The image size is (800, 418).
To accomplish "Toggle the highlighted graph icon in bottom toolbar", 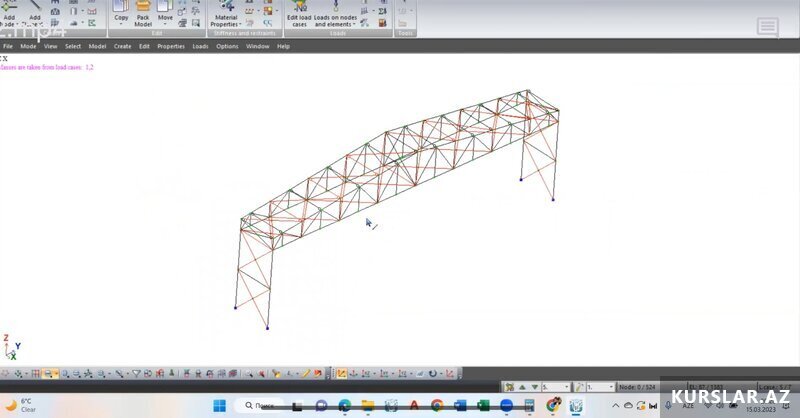I will point(341,373).
